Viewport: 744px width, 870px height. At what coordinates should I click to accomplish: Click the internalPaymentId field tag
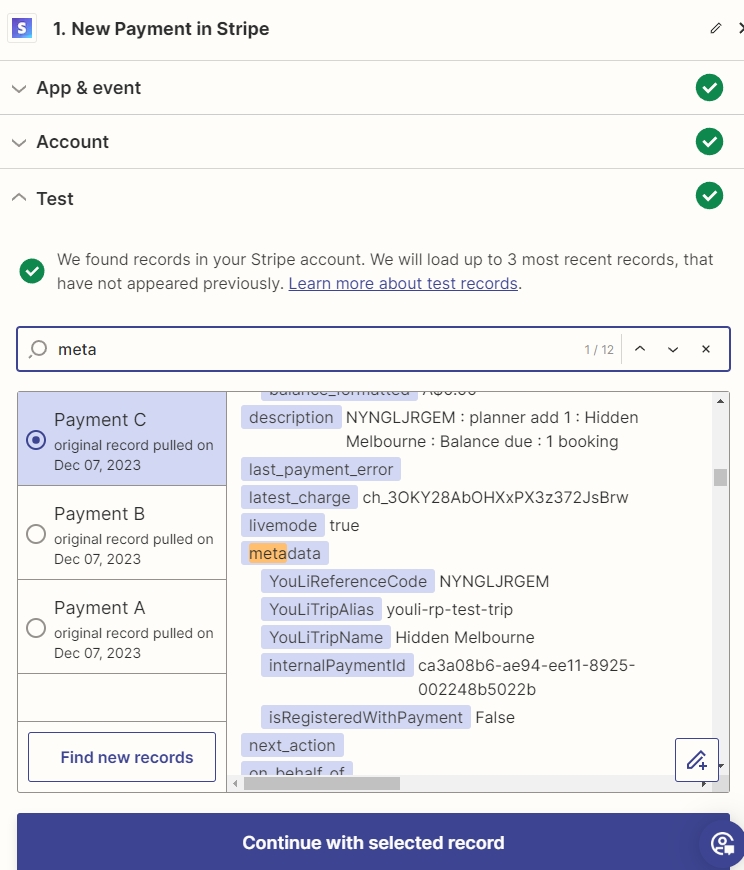[x=337, y=665]
